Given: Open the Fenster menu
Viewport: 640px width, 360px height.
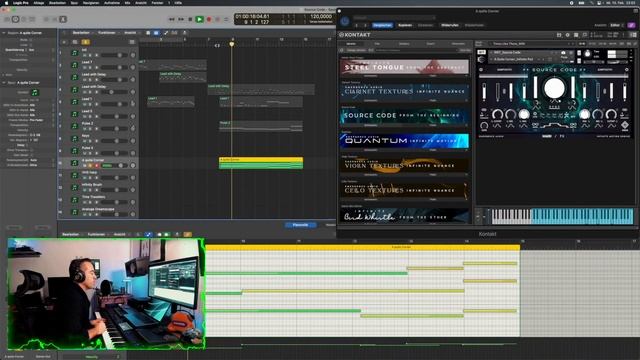Looking at the screenshot, I should [157, 2].
